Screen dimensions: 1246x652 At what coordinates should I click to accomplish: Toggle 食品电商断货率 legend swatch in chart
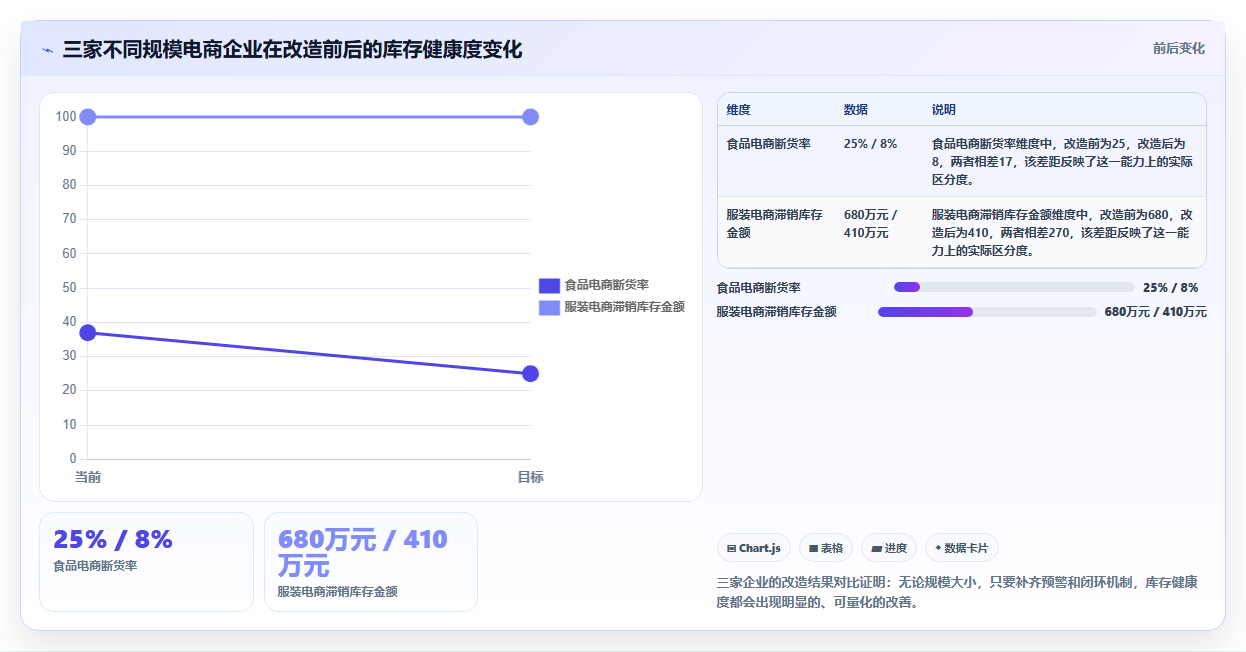pos(549,285)
